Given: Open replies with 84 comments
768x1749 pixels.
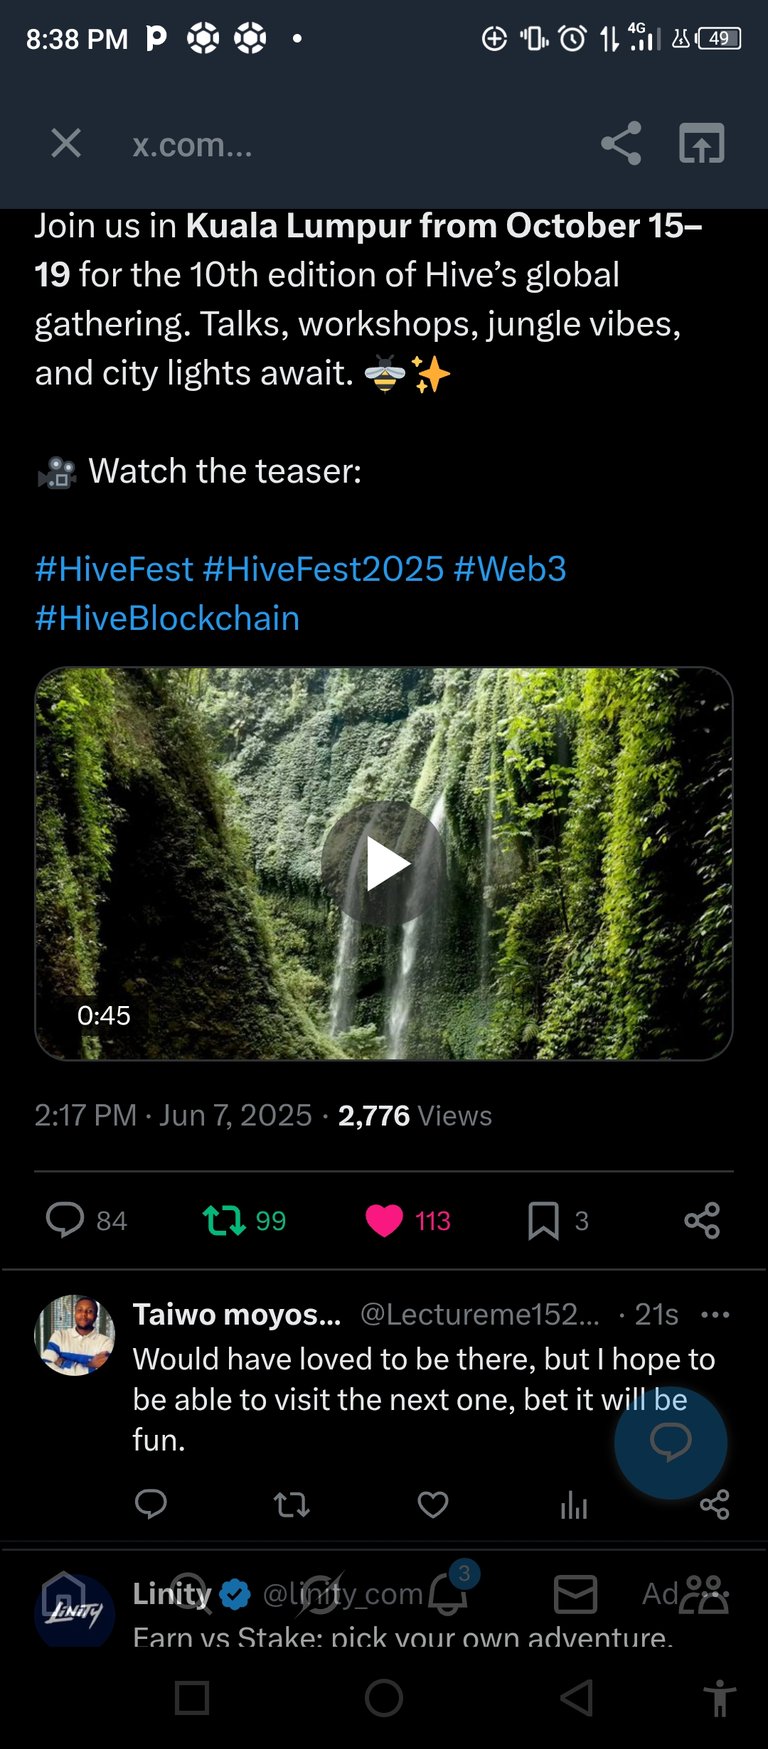Looking at the screenshot, I should [x=87, y=1220].
